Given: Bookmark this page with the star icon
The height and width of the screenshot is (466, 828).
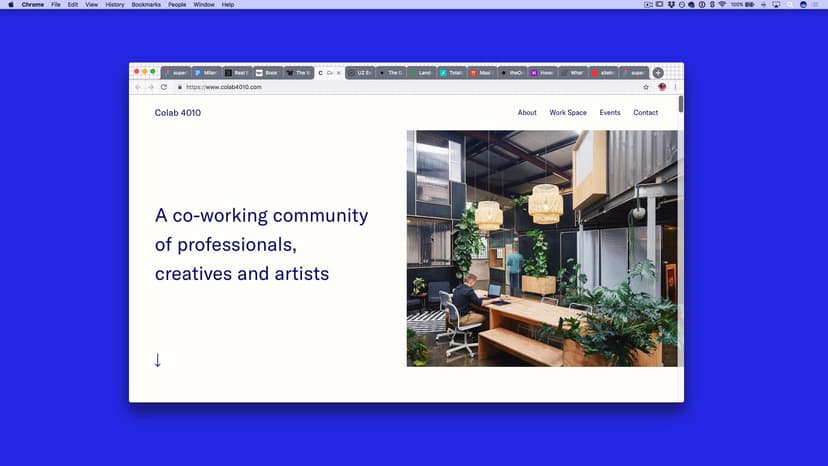Looking at the screenshot, I should pos(646,87).
